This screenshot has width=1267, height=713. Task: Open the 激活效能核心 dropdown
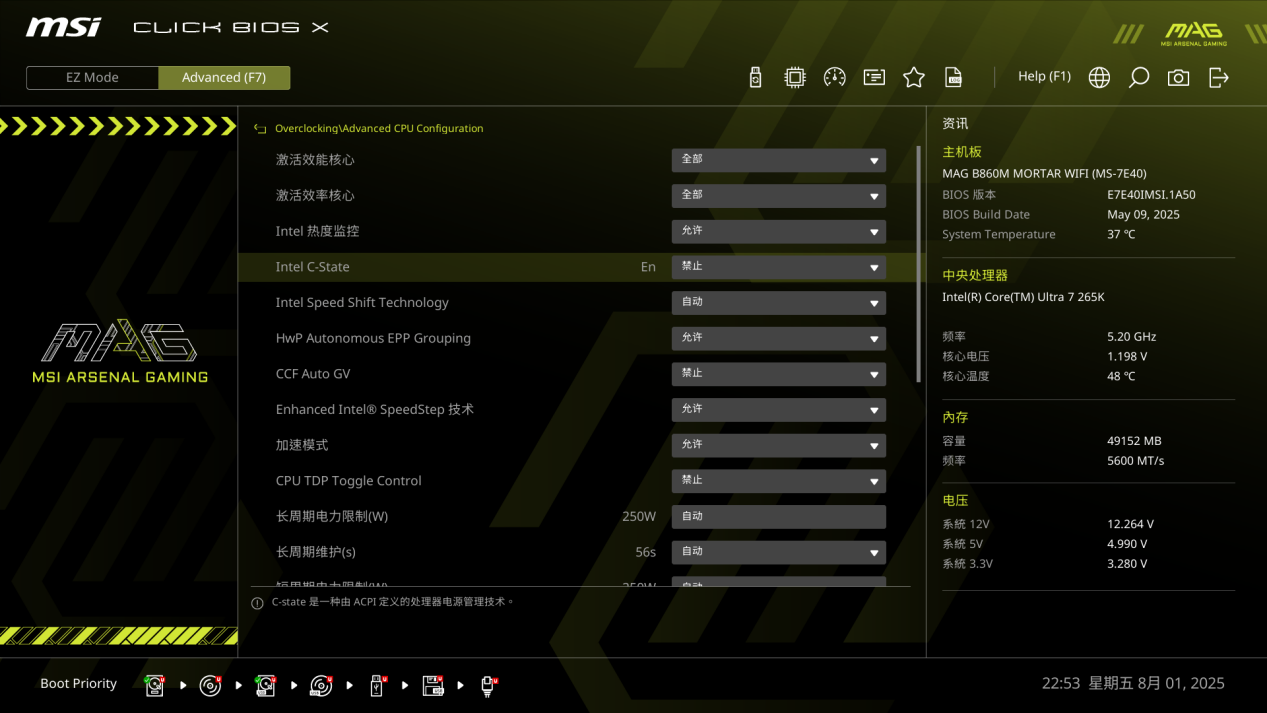coord(778,160)
